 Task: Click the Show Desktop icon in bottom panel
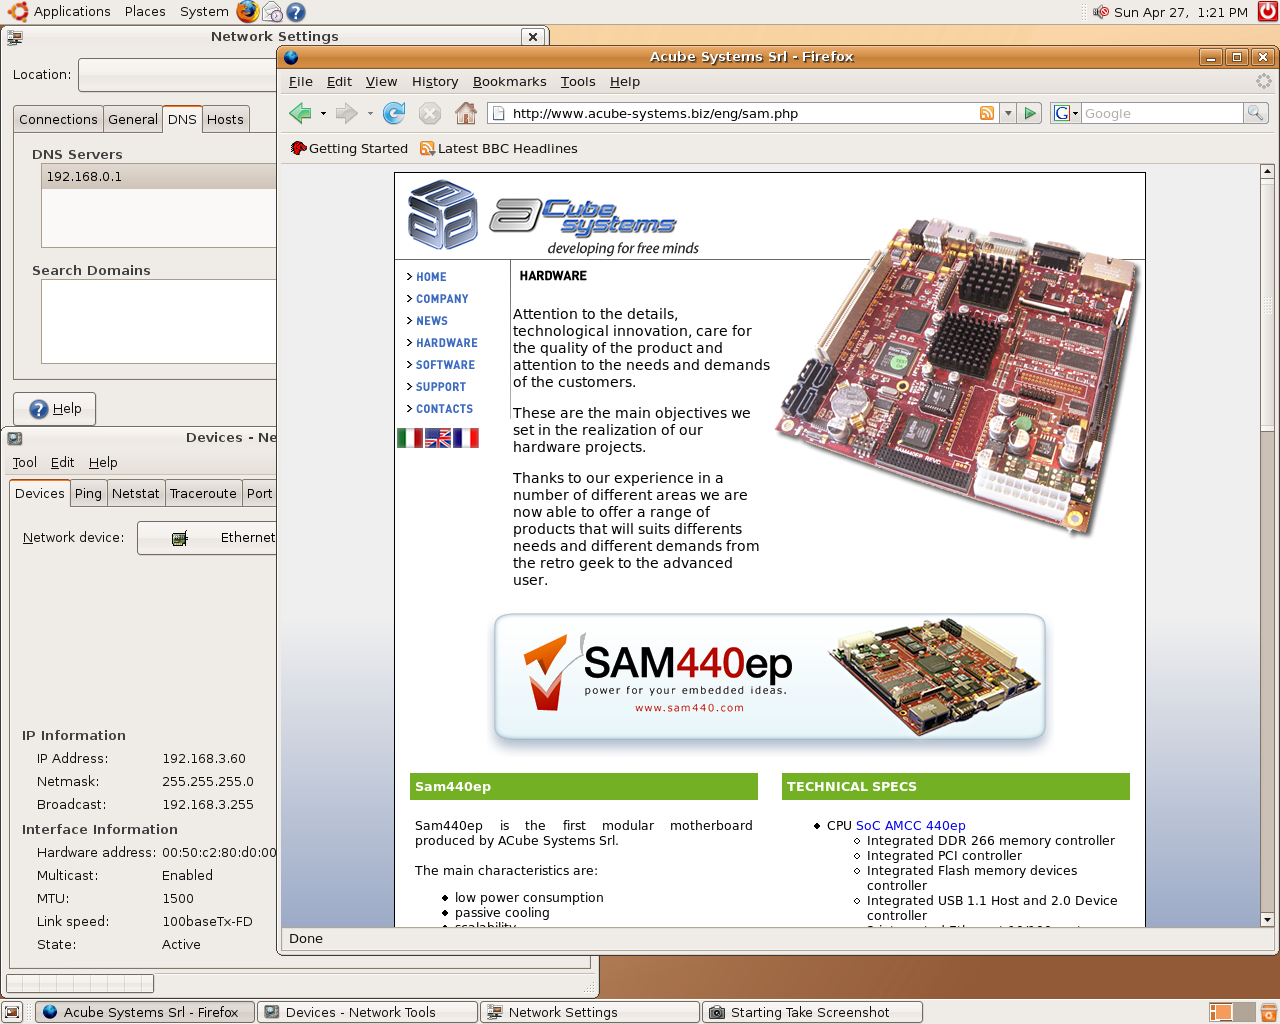[x=13, y=1012]
